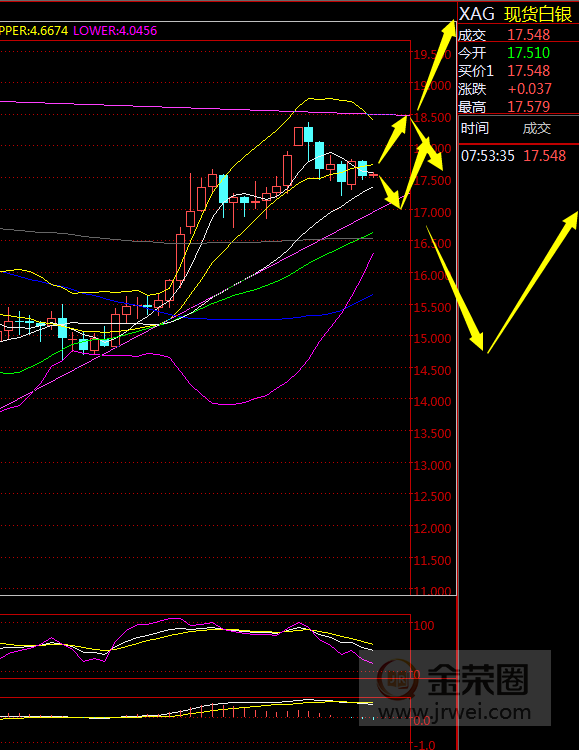
Task: Click the 最高 label
Action: point(472,106)
